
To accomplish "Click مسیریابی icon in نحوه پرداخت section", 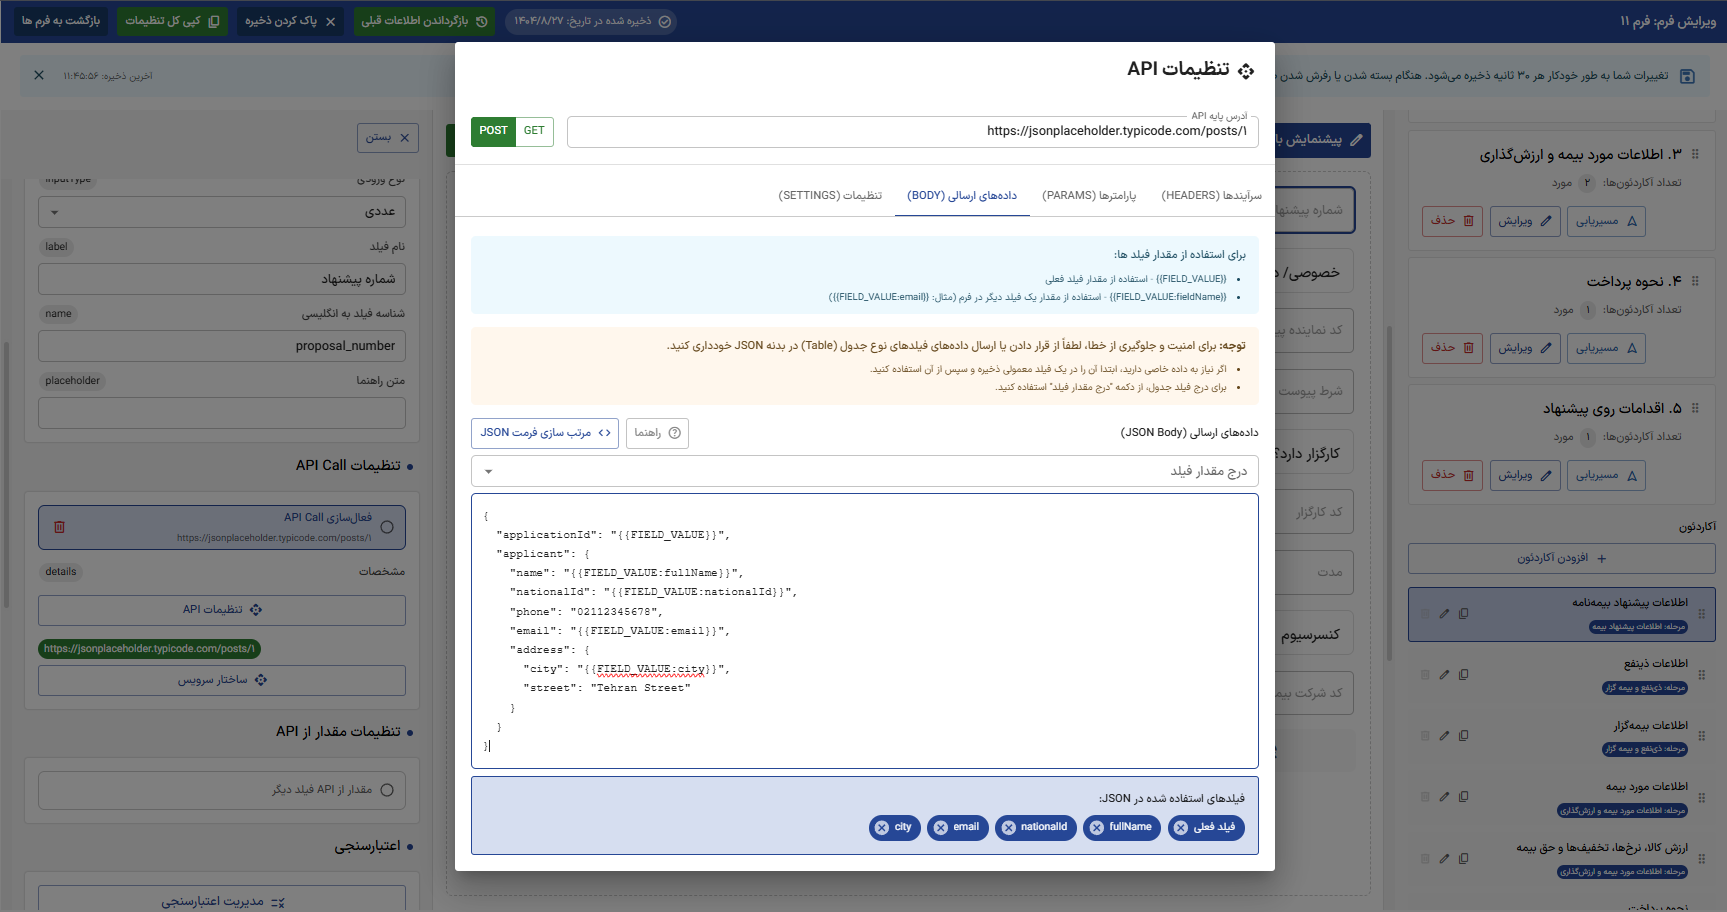I will (1606, 348).
